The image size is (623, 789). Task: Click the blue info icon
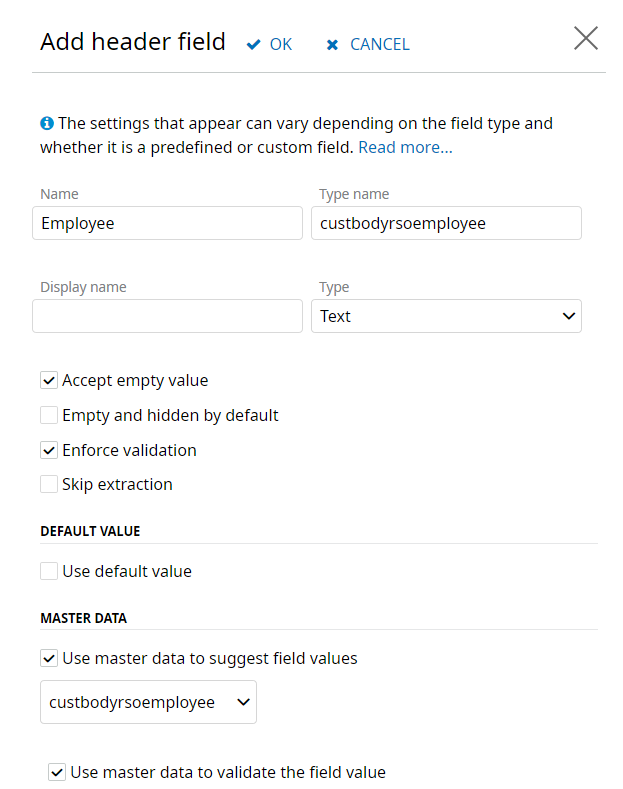47,124
